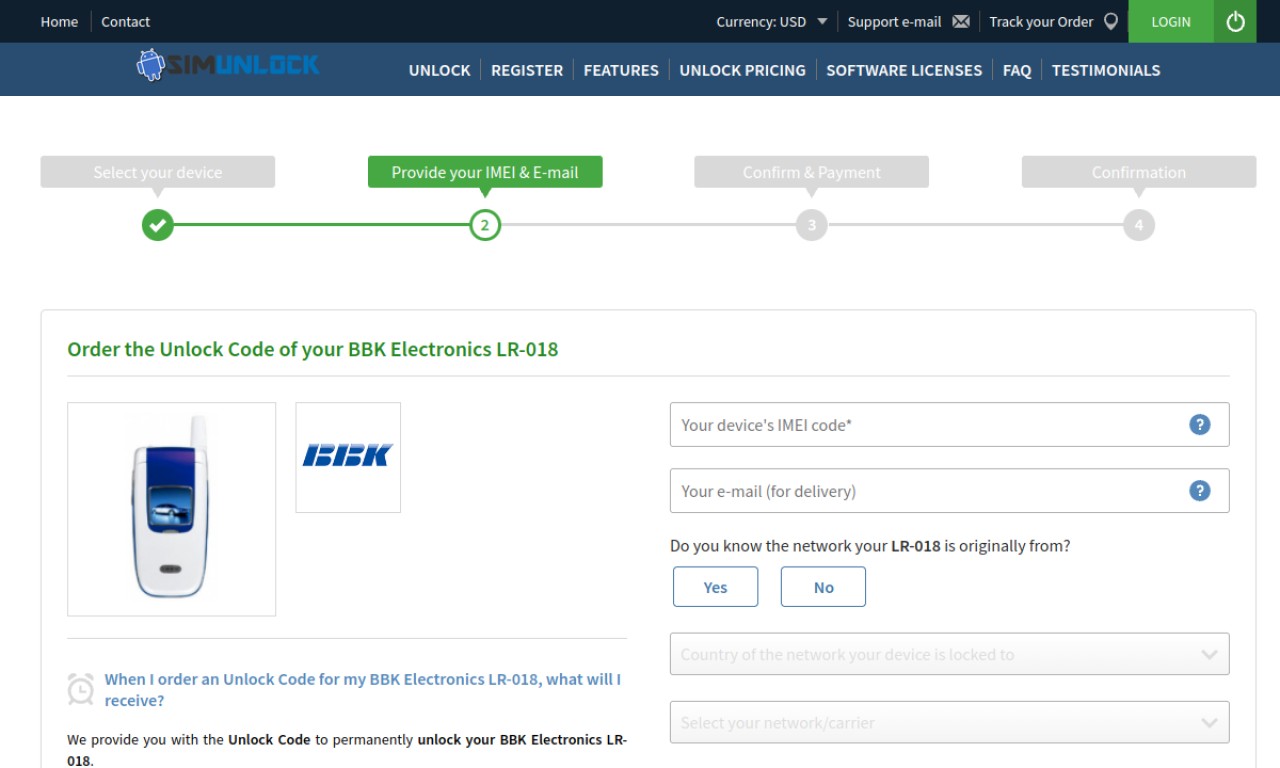The height and width of the screenshot is (768, 1280).
Task: Click the location pin icon for order tracking
Action: [x=1111, y=21]
